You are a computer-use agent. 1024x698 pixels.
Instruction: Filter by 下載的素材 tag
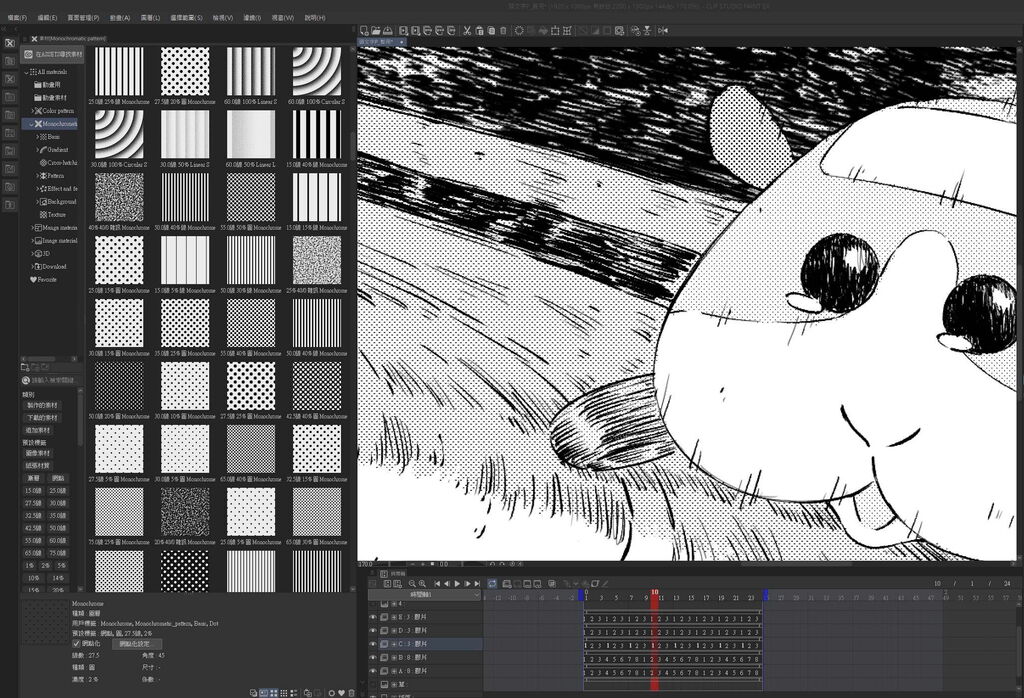[x=42, y=418]
